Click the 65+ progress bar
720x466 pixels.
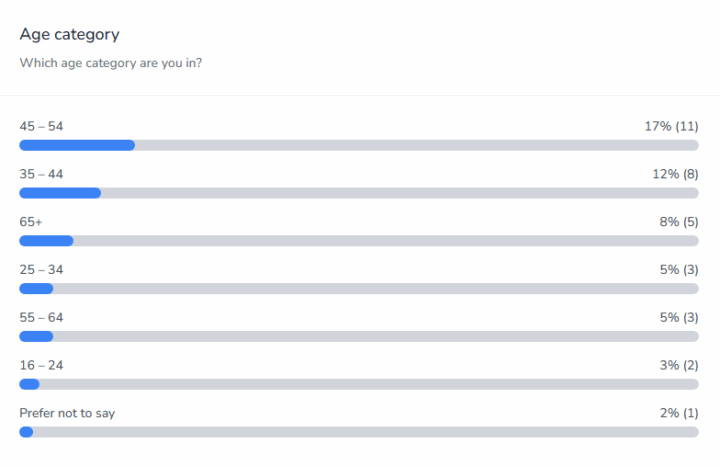[x=359, y=241]
